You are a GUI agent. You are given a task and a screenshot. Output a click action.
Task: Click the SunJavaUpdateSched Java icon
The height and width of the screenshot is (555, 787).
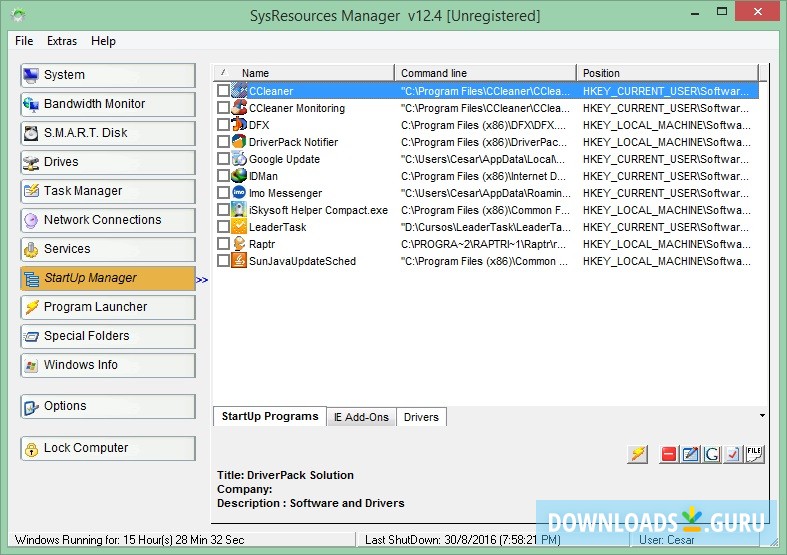239,261
